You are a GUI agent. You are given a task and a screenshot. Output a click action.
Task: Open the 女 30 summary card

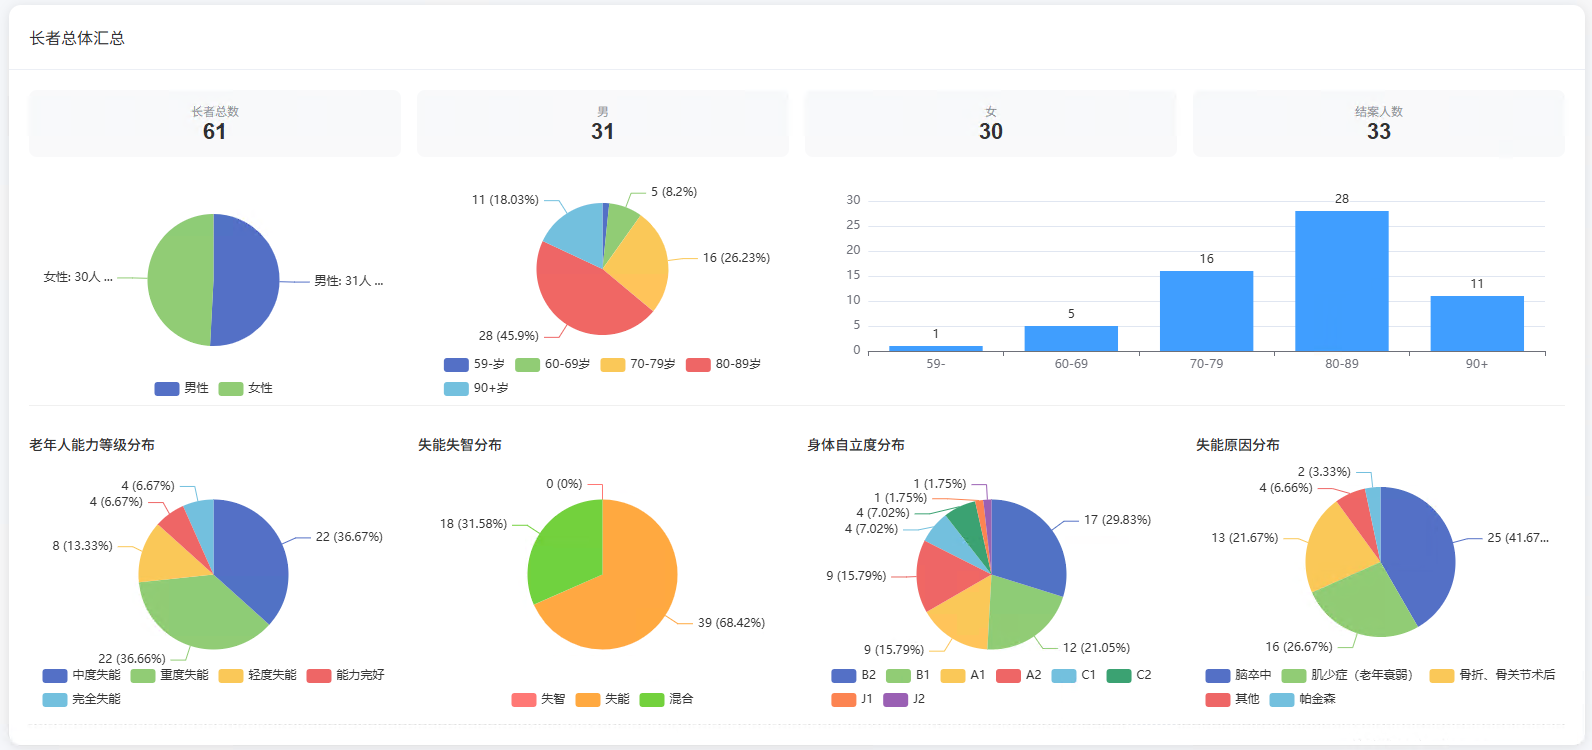[x=991, y=124]
